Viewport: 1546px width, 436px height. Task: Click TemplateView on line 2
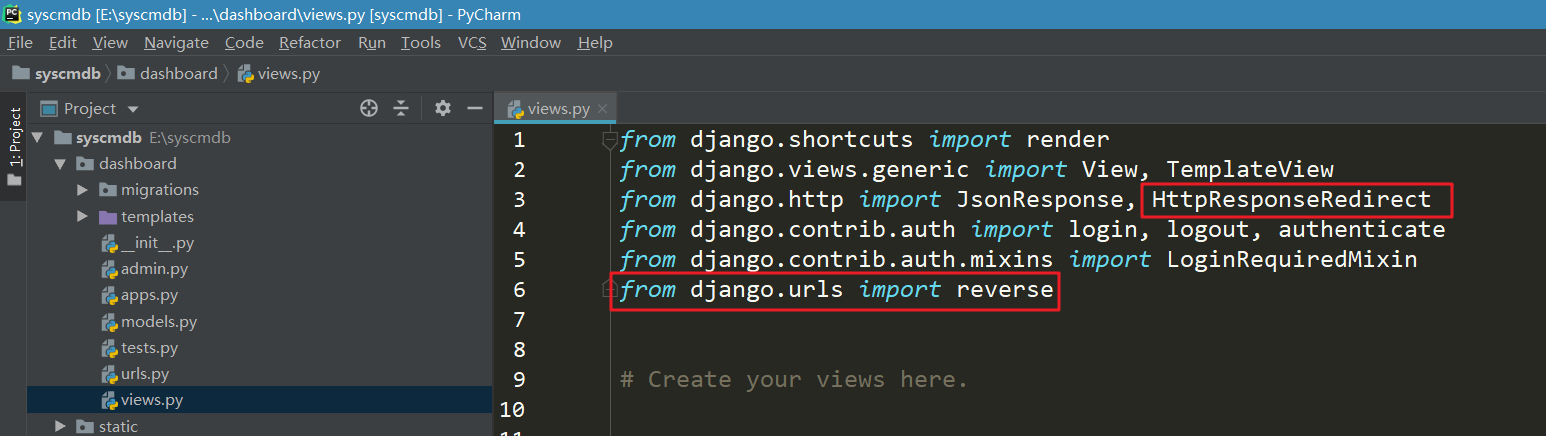(1250, 170)
